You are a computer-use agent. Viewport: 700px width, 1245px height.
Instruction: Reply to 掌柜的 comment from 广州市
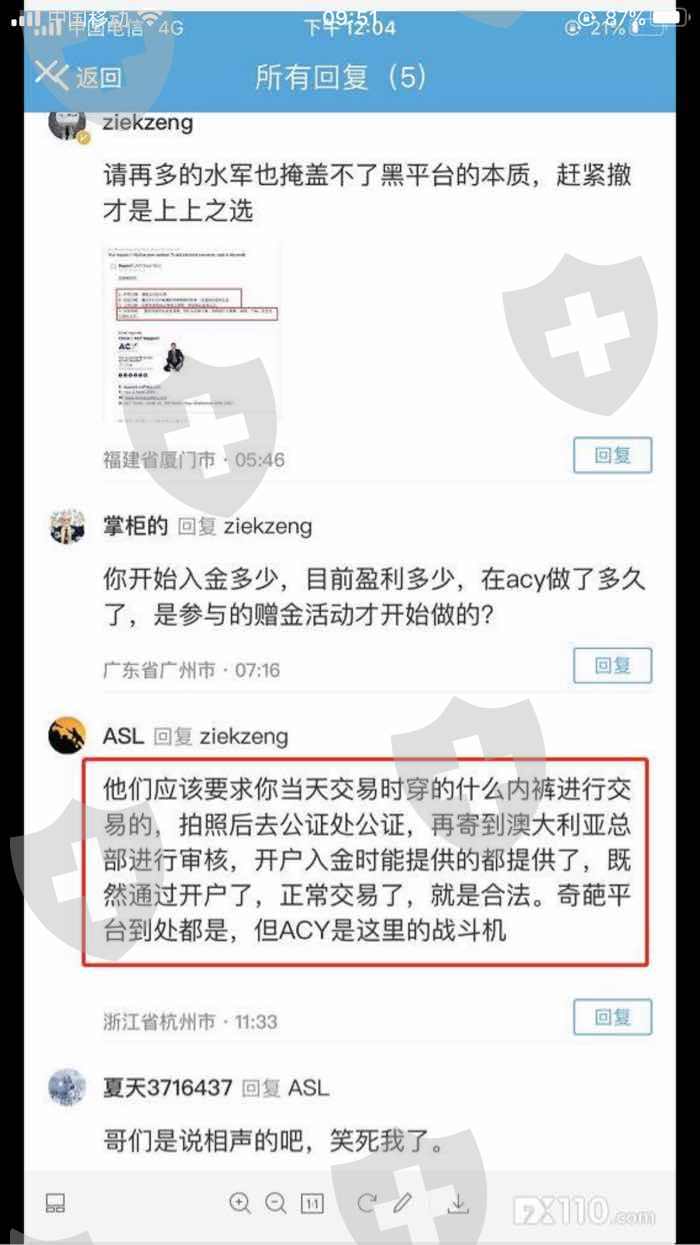(612, 665)
